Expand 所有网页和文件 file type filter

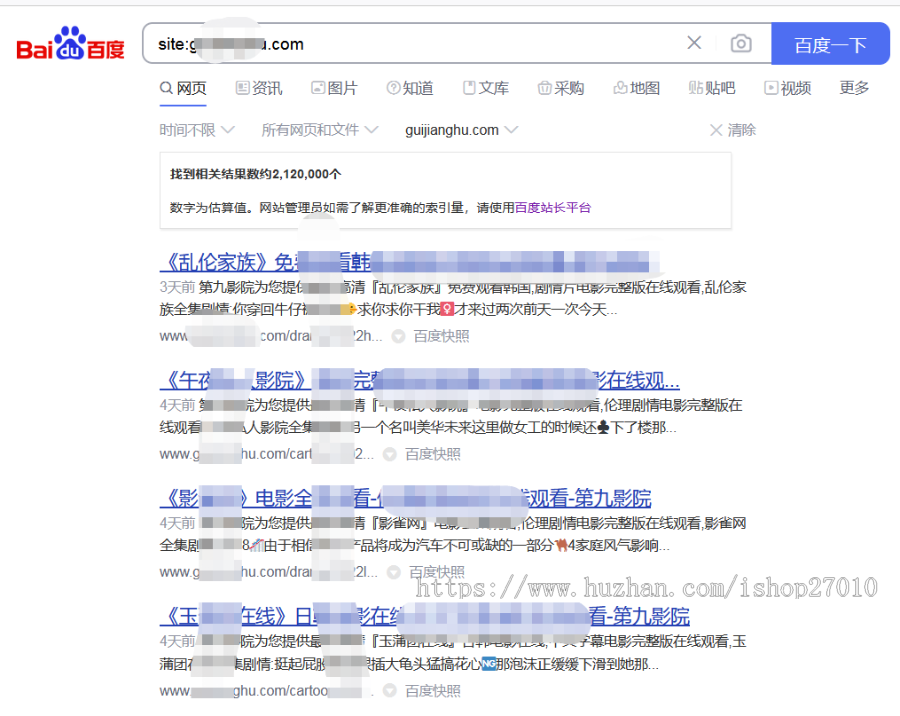coord(320,130)
